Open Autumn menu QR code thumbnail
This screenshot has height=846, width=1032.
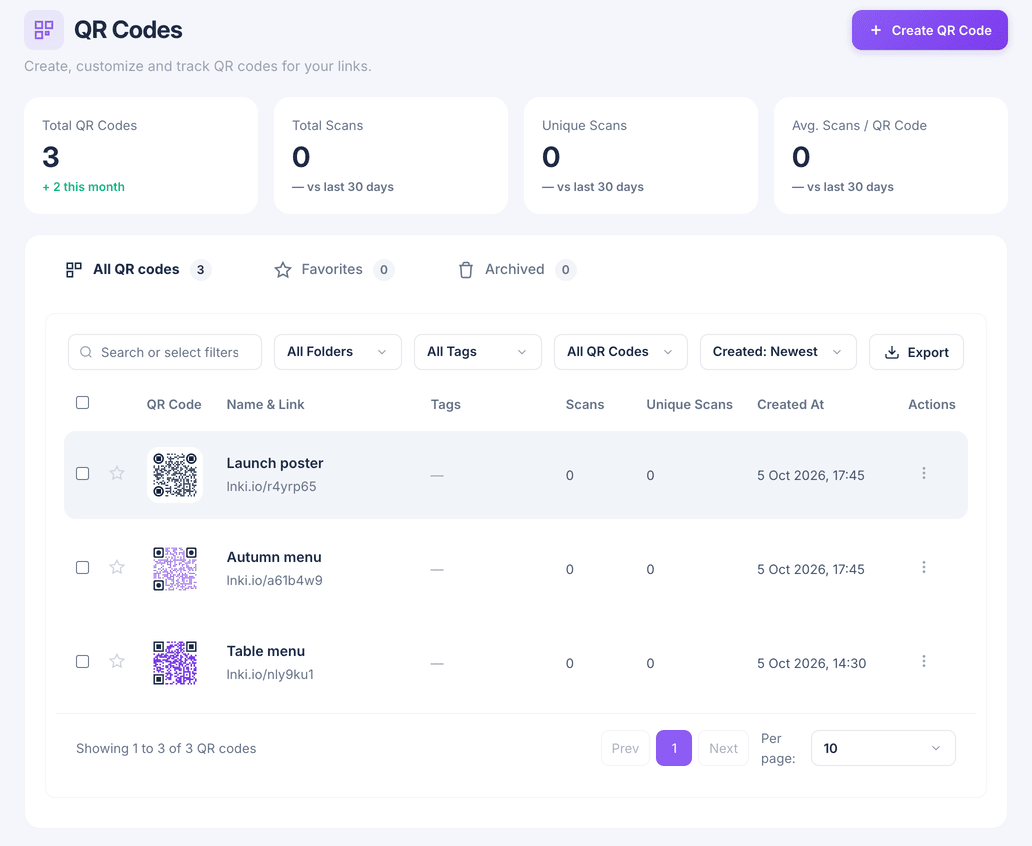coord(175,569)
